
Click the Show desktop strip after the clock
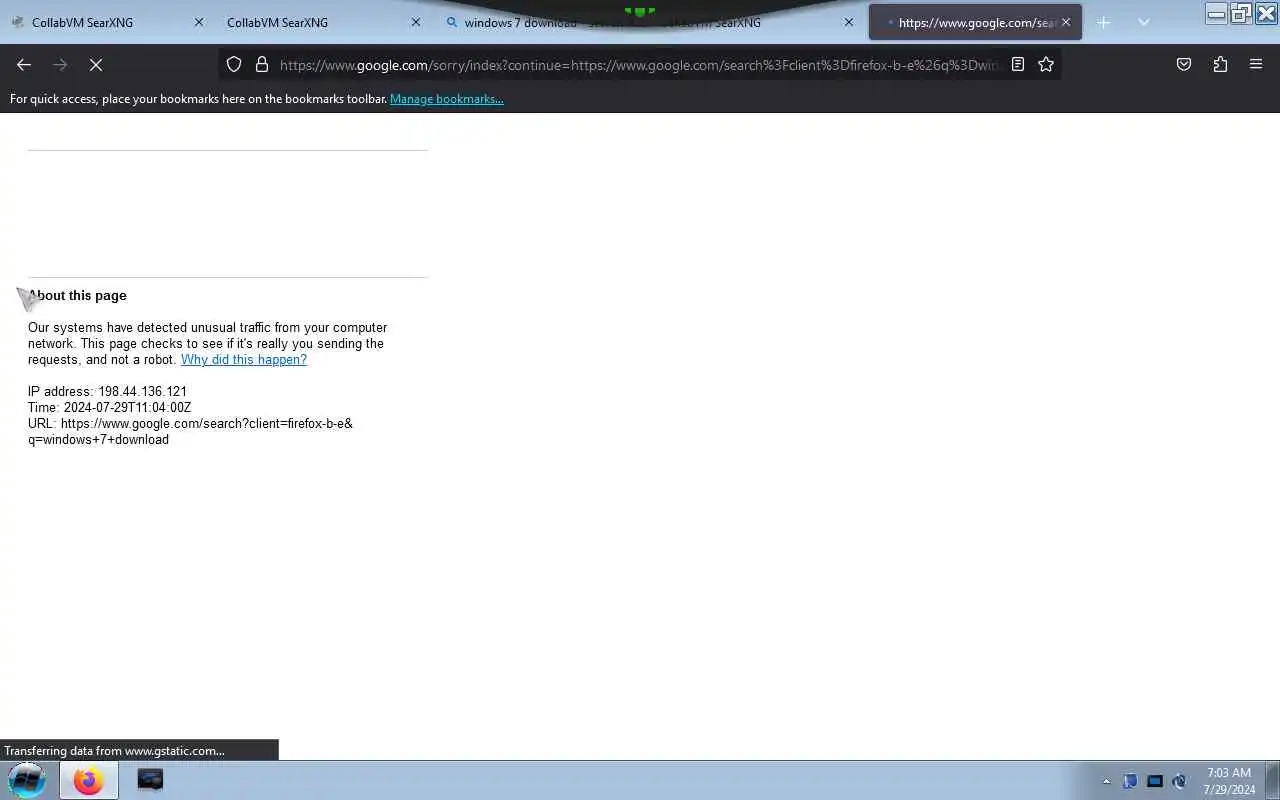coord(1272,780)
